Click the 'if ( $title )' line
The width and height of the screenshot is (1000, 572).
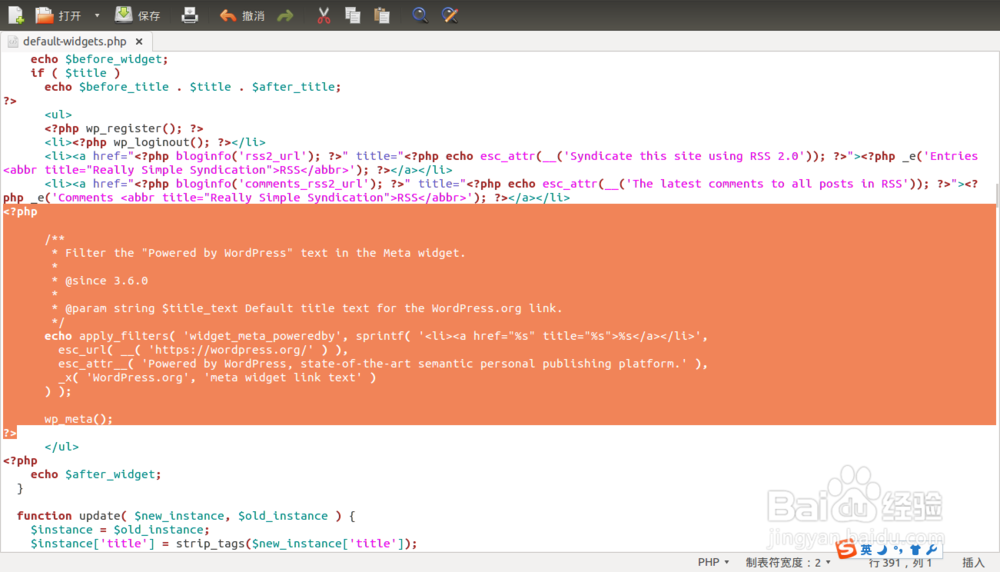[x=75, y=73]
